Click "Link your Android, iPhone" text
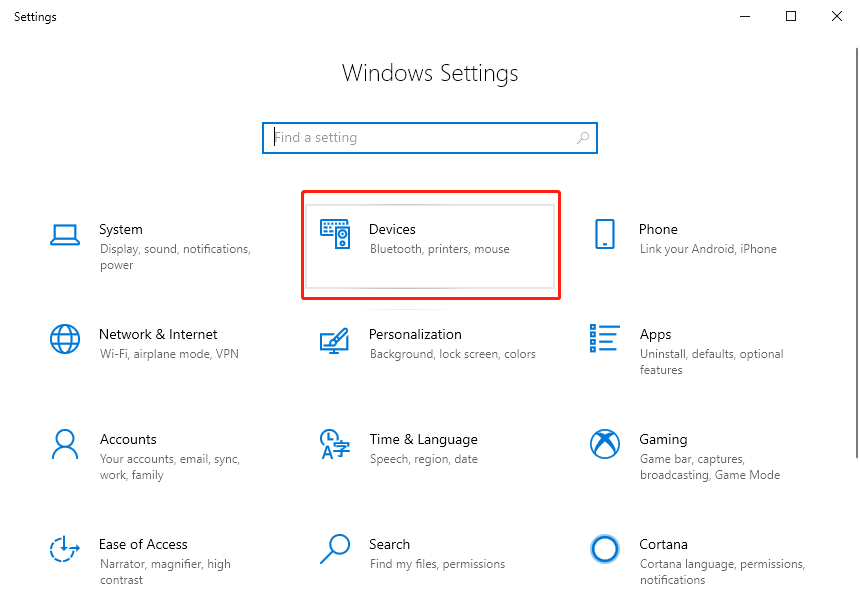This screenshot has height=604, width=860. [x=708, y=249]
